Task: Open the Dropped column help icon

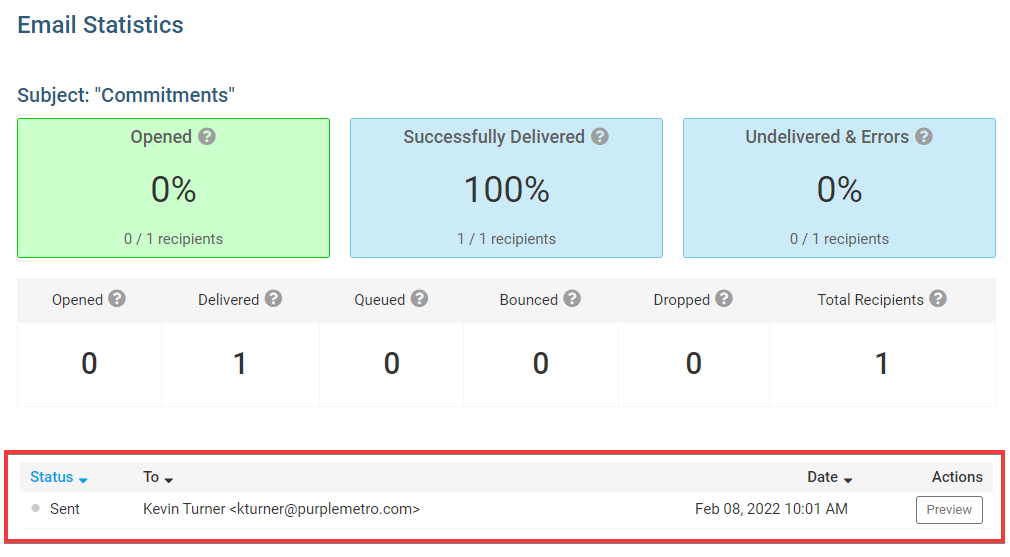Action: [x=724, y=299]
